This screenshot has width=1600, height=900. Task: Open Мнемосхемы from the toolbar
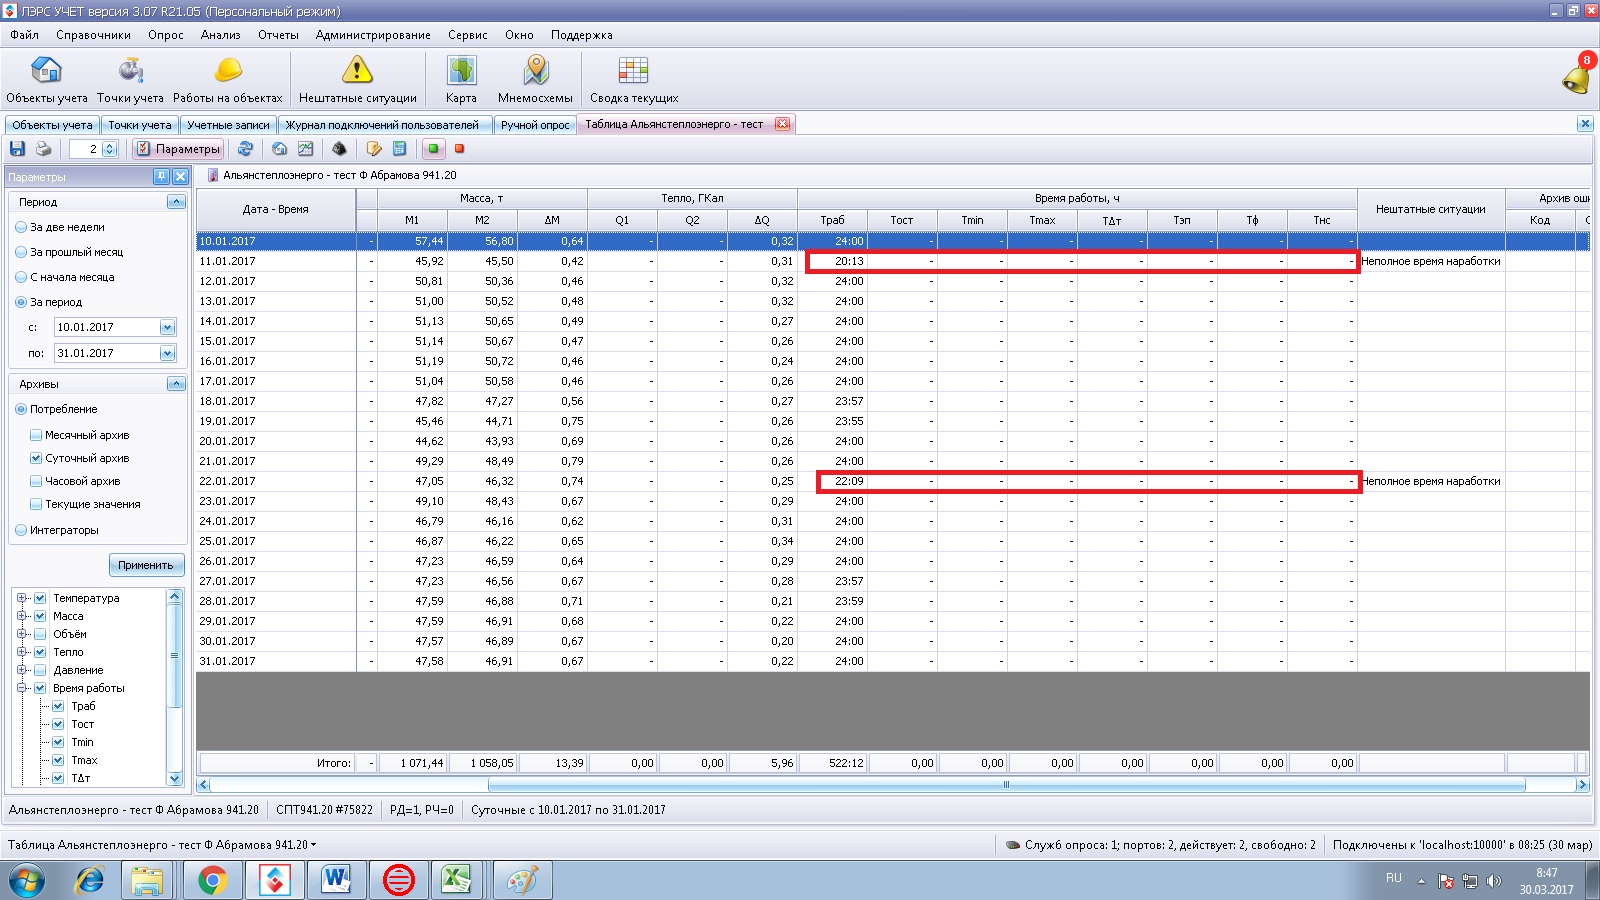[x=535, y=80]
